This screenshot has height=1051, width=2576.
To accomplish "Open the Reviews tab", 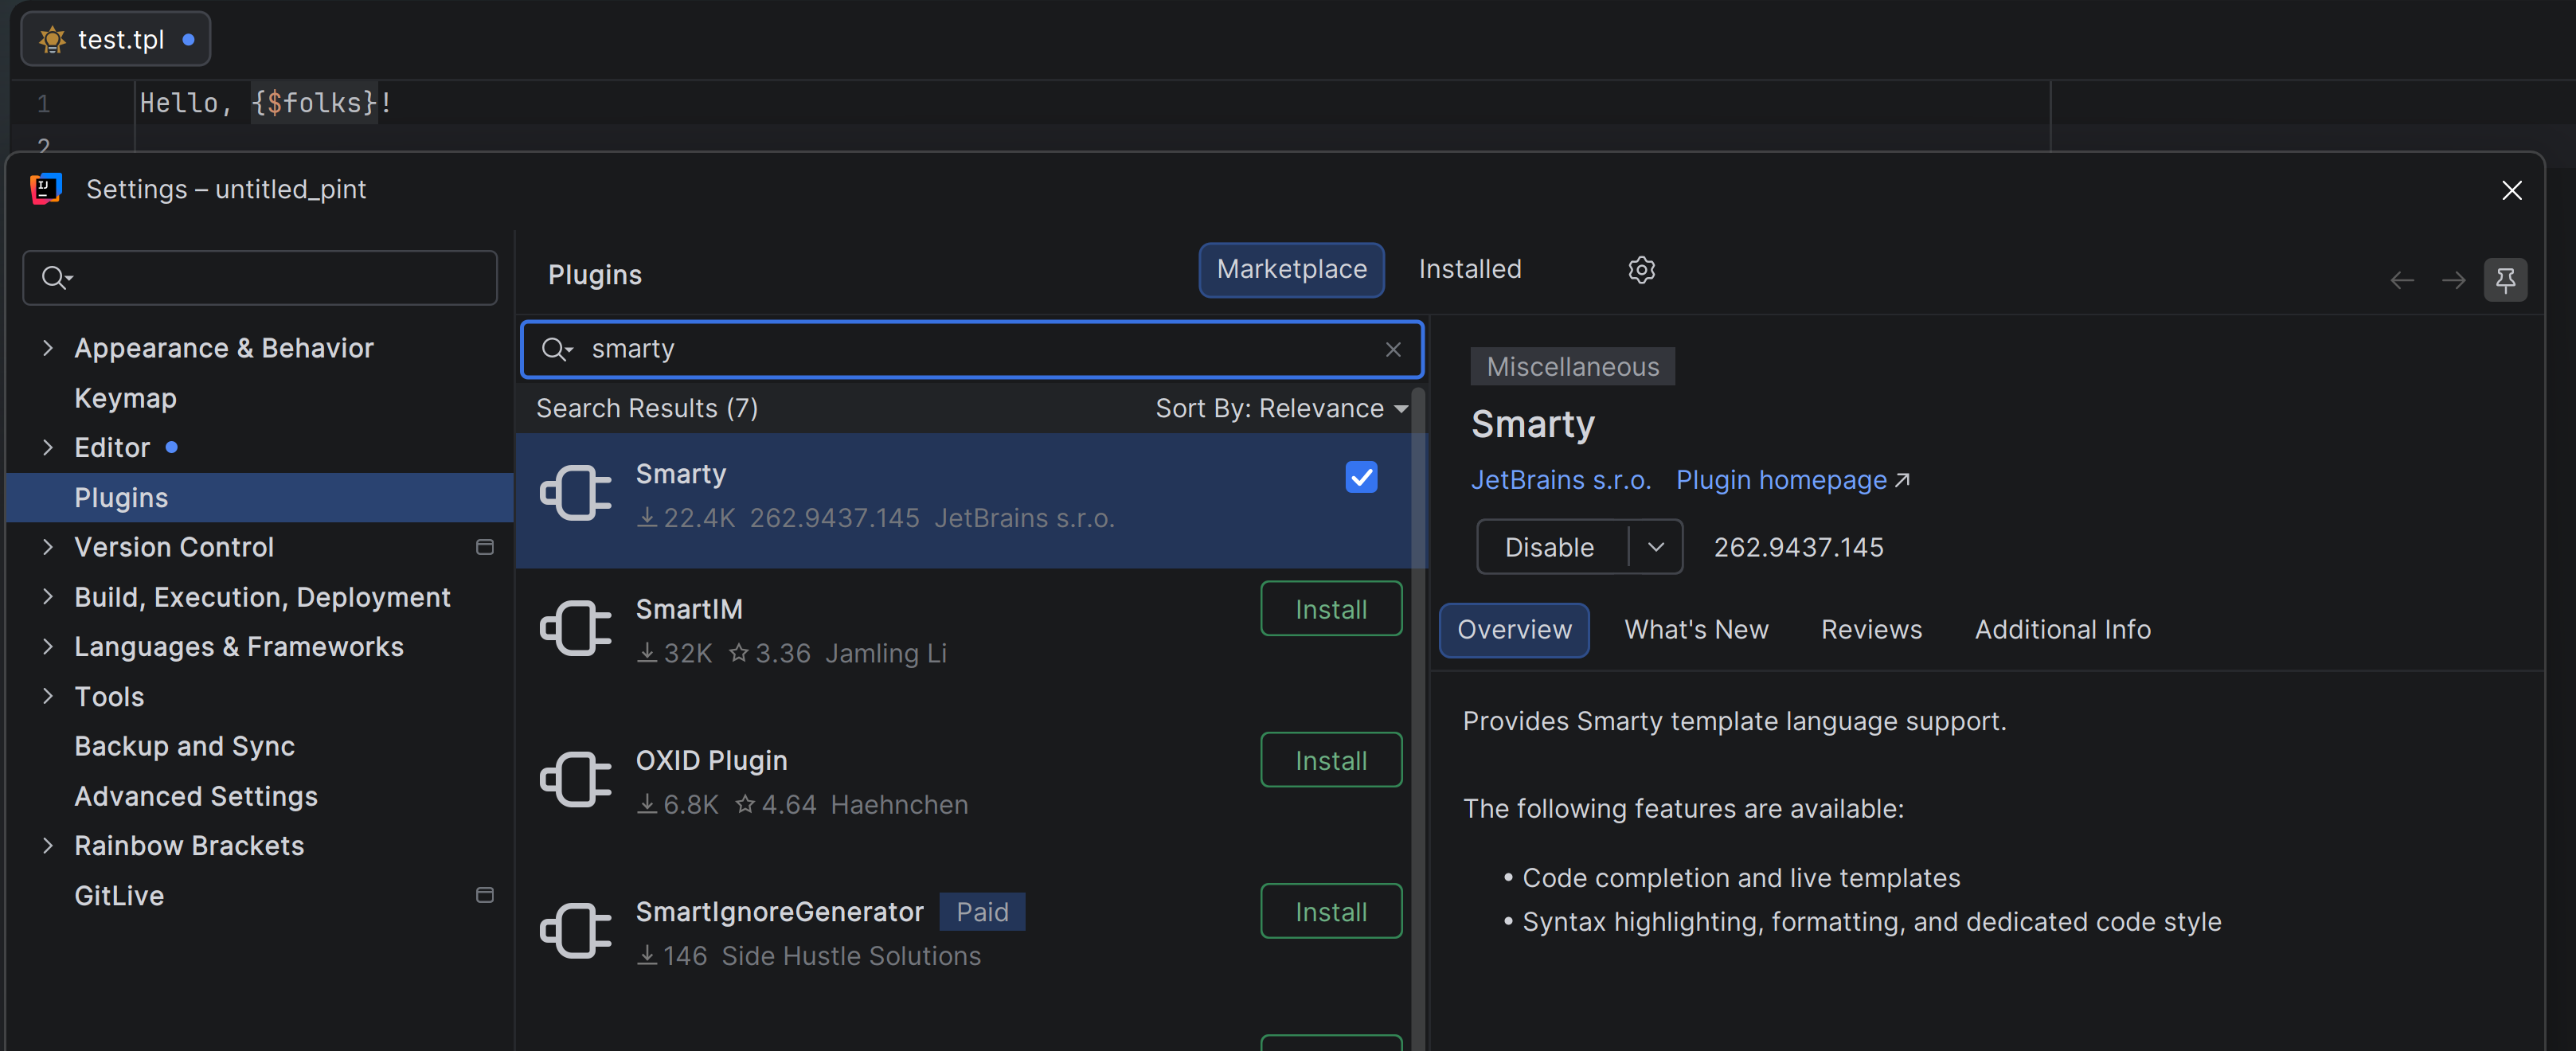I will (x=1871, y=630).
